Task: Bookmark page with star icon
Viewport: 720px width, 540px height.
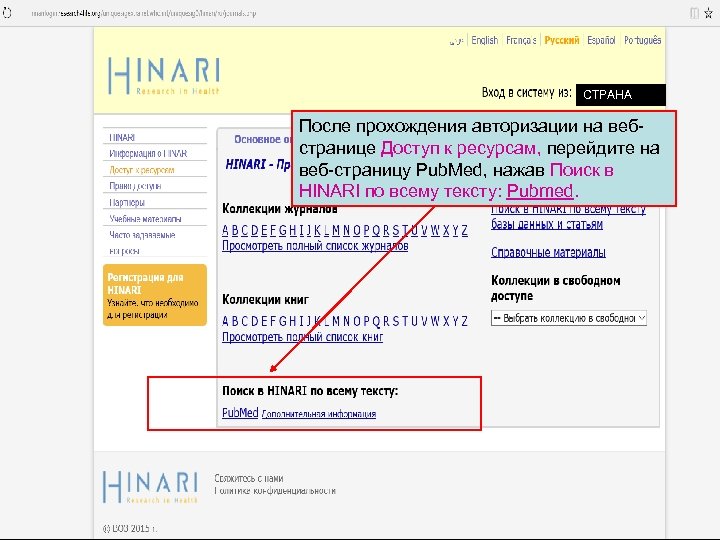Action: [x=709, y=13]
